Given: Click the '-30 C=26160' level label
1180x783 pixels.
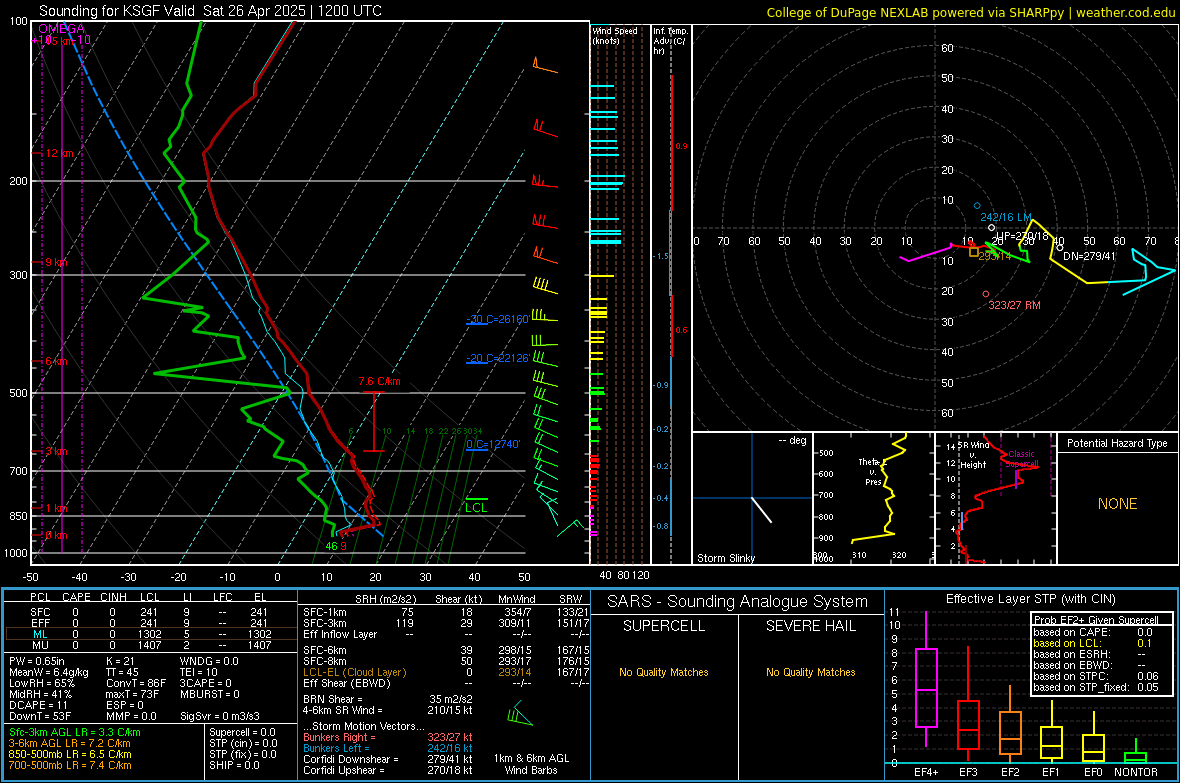Looking at the screenshot, I should tap(497, 319).
